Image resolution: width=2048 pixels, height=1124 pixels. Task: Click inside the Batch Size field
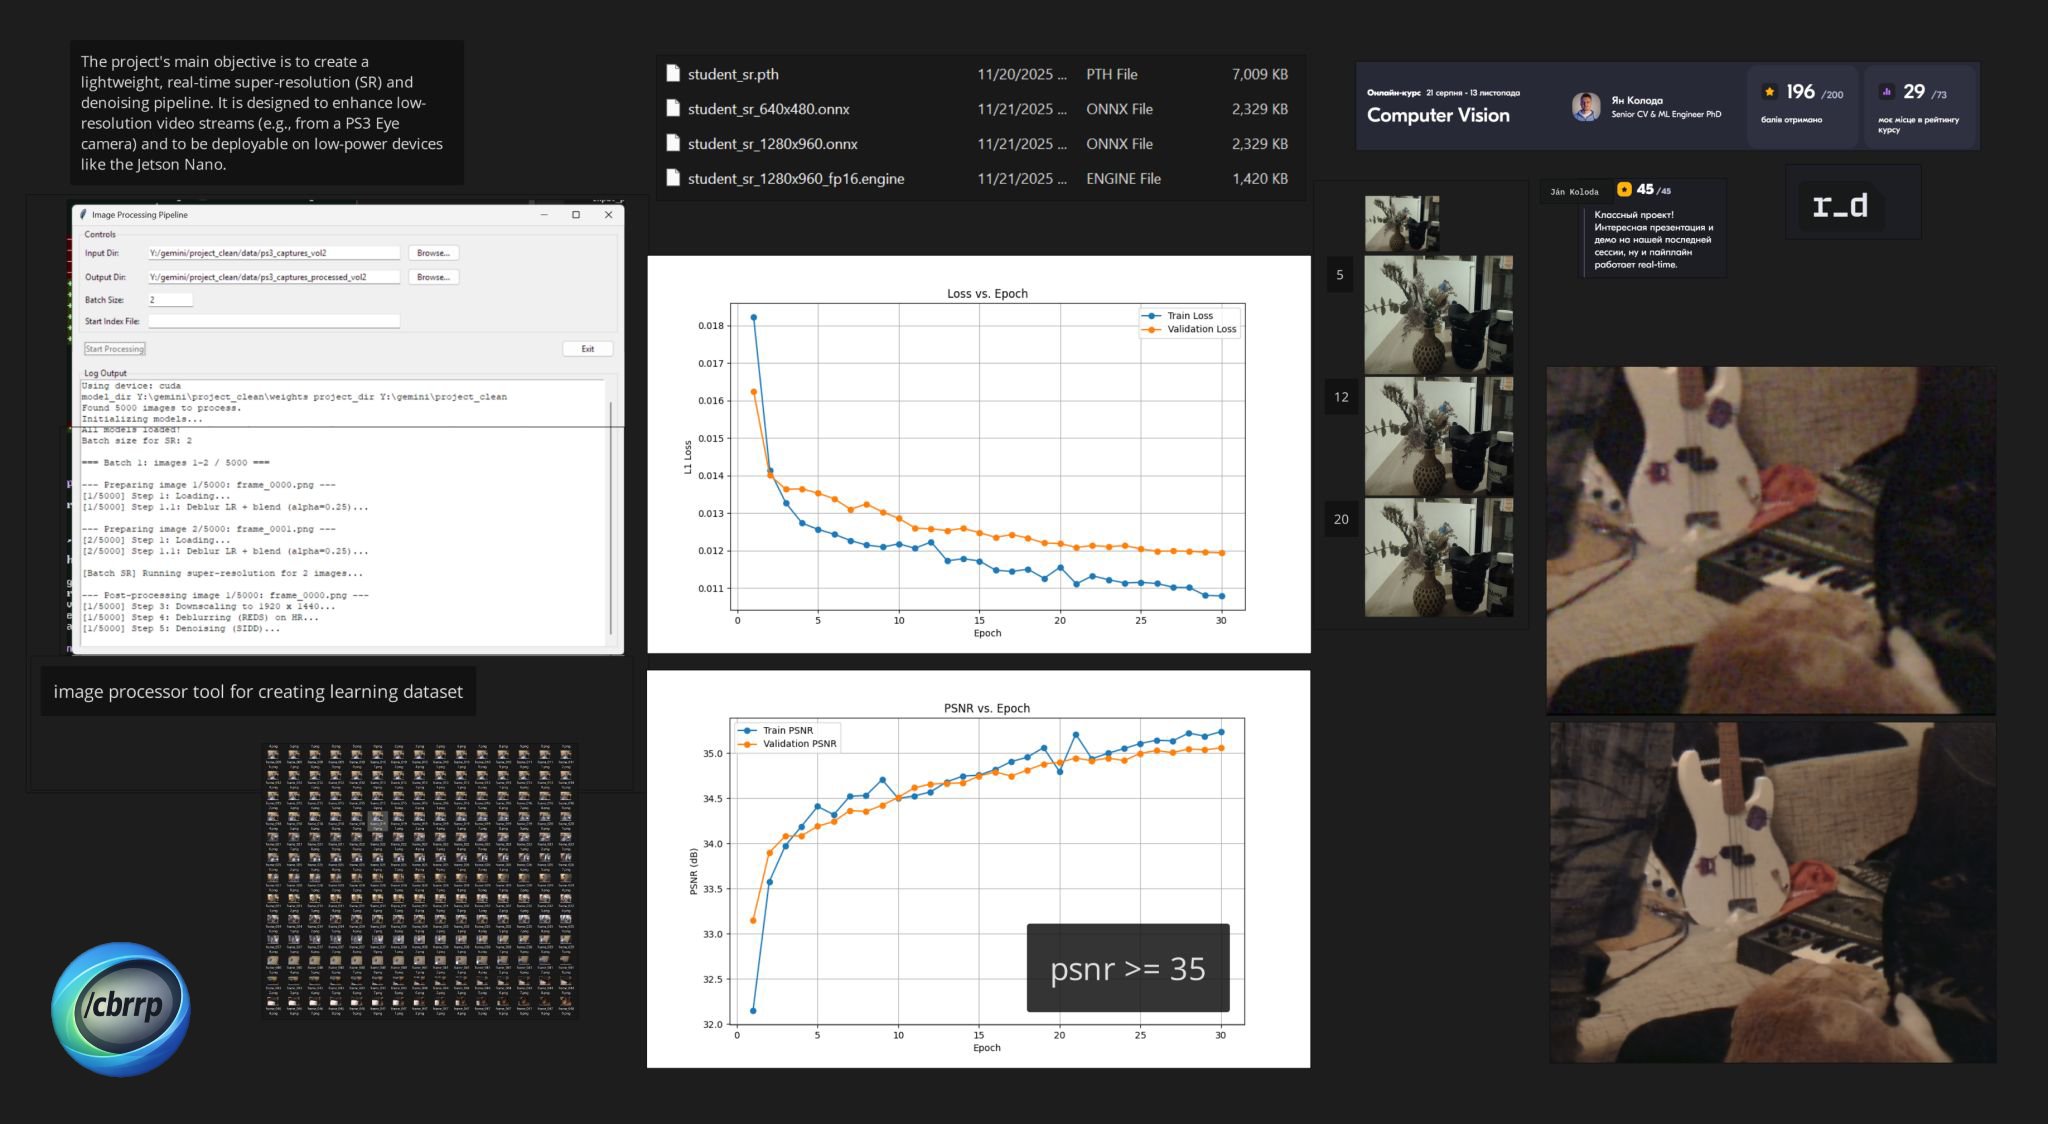click(170, 299)
